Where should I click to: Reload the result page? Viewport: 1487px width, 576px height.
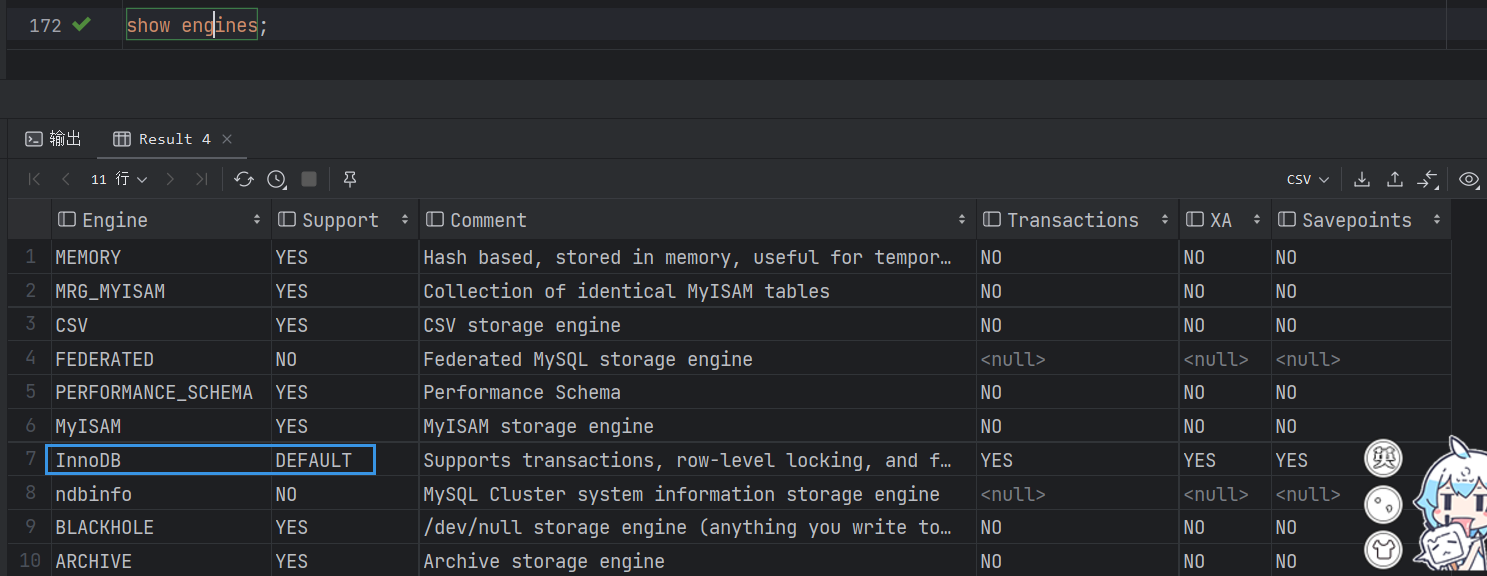244,179
